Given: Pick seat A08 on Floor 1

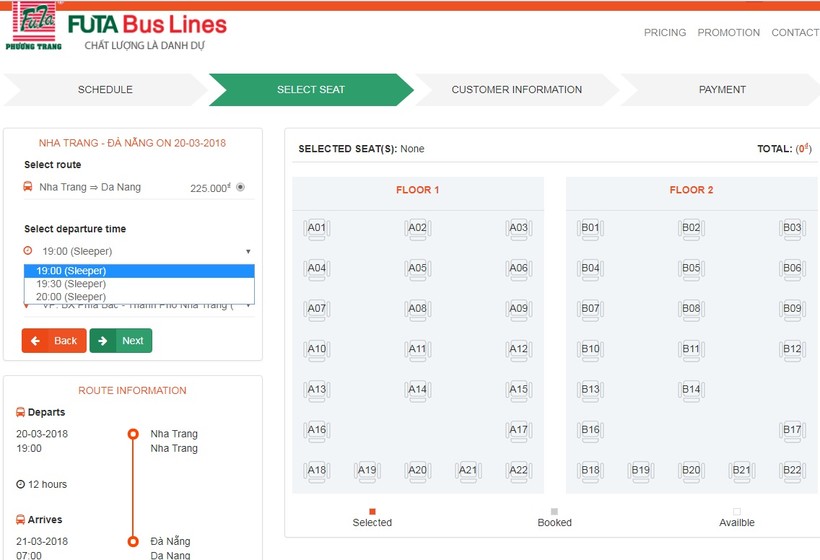Looking at the screenshot, I should click(417, 310).
